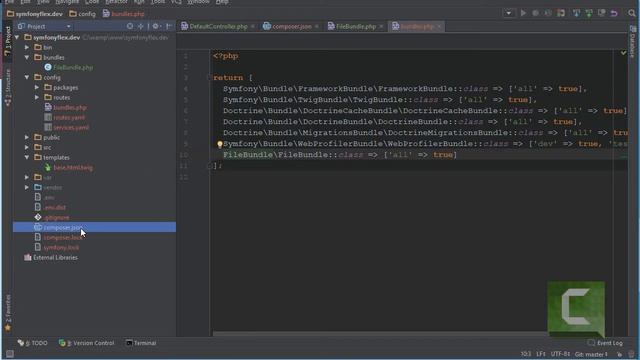Open the TODO tool window
This screenshot has width=640, height=360.
coord(33,343)
